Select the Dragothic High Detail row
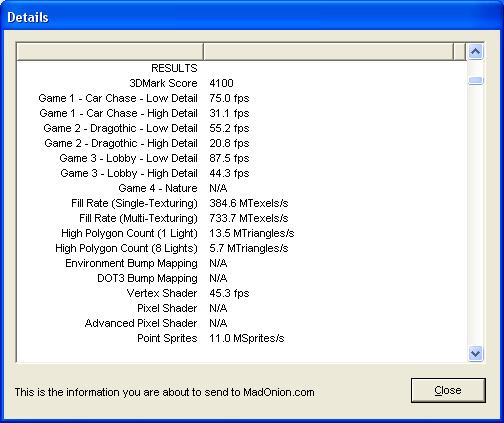 point(242,143)
